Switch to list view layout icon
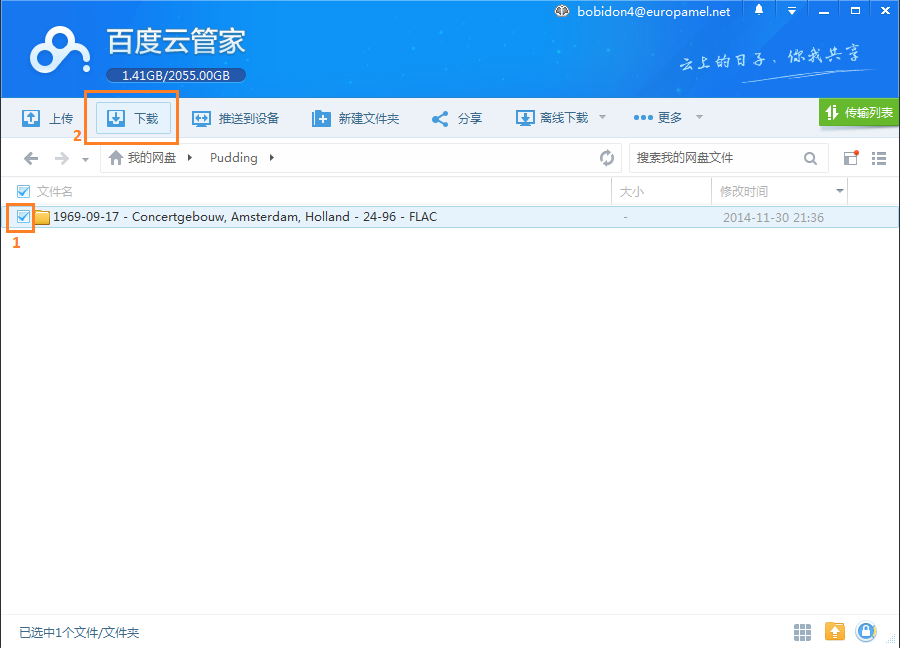 click(879, 158)
